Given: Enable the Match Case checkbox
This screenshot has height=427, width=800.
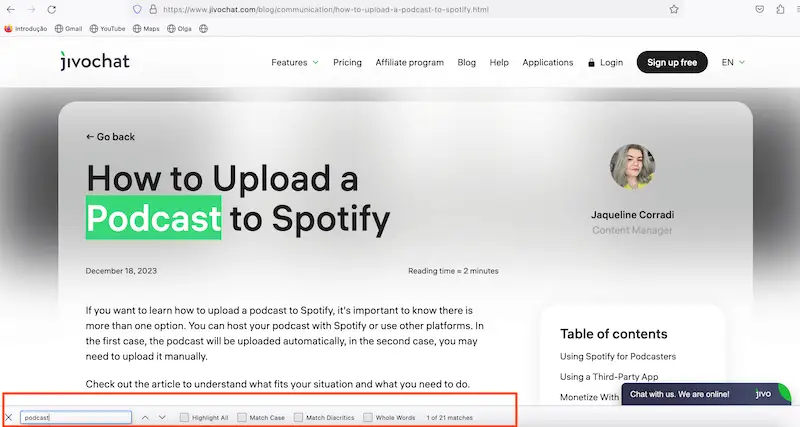Looking at the screenshot, I should click(x=242, y=417).
